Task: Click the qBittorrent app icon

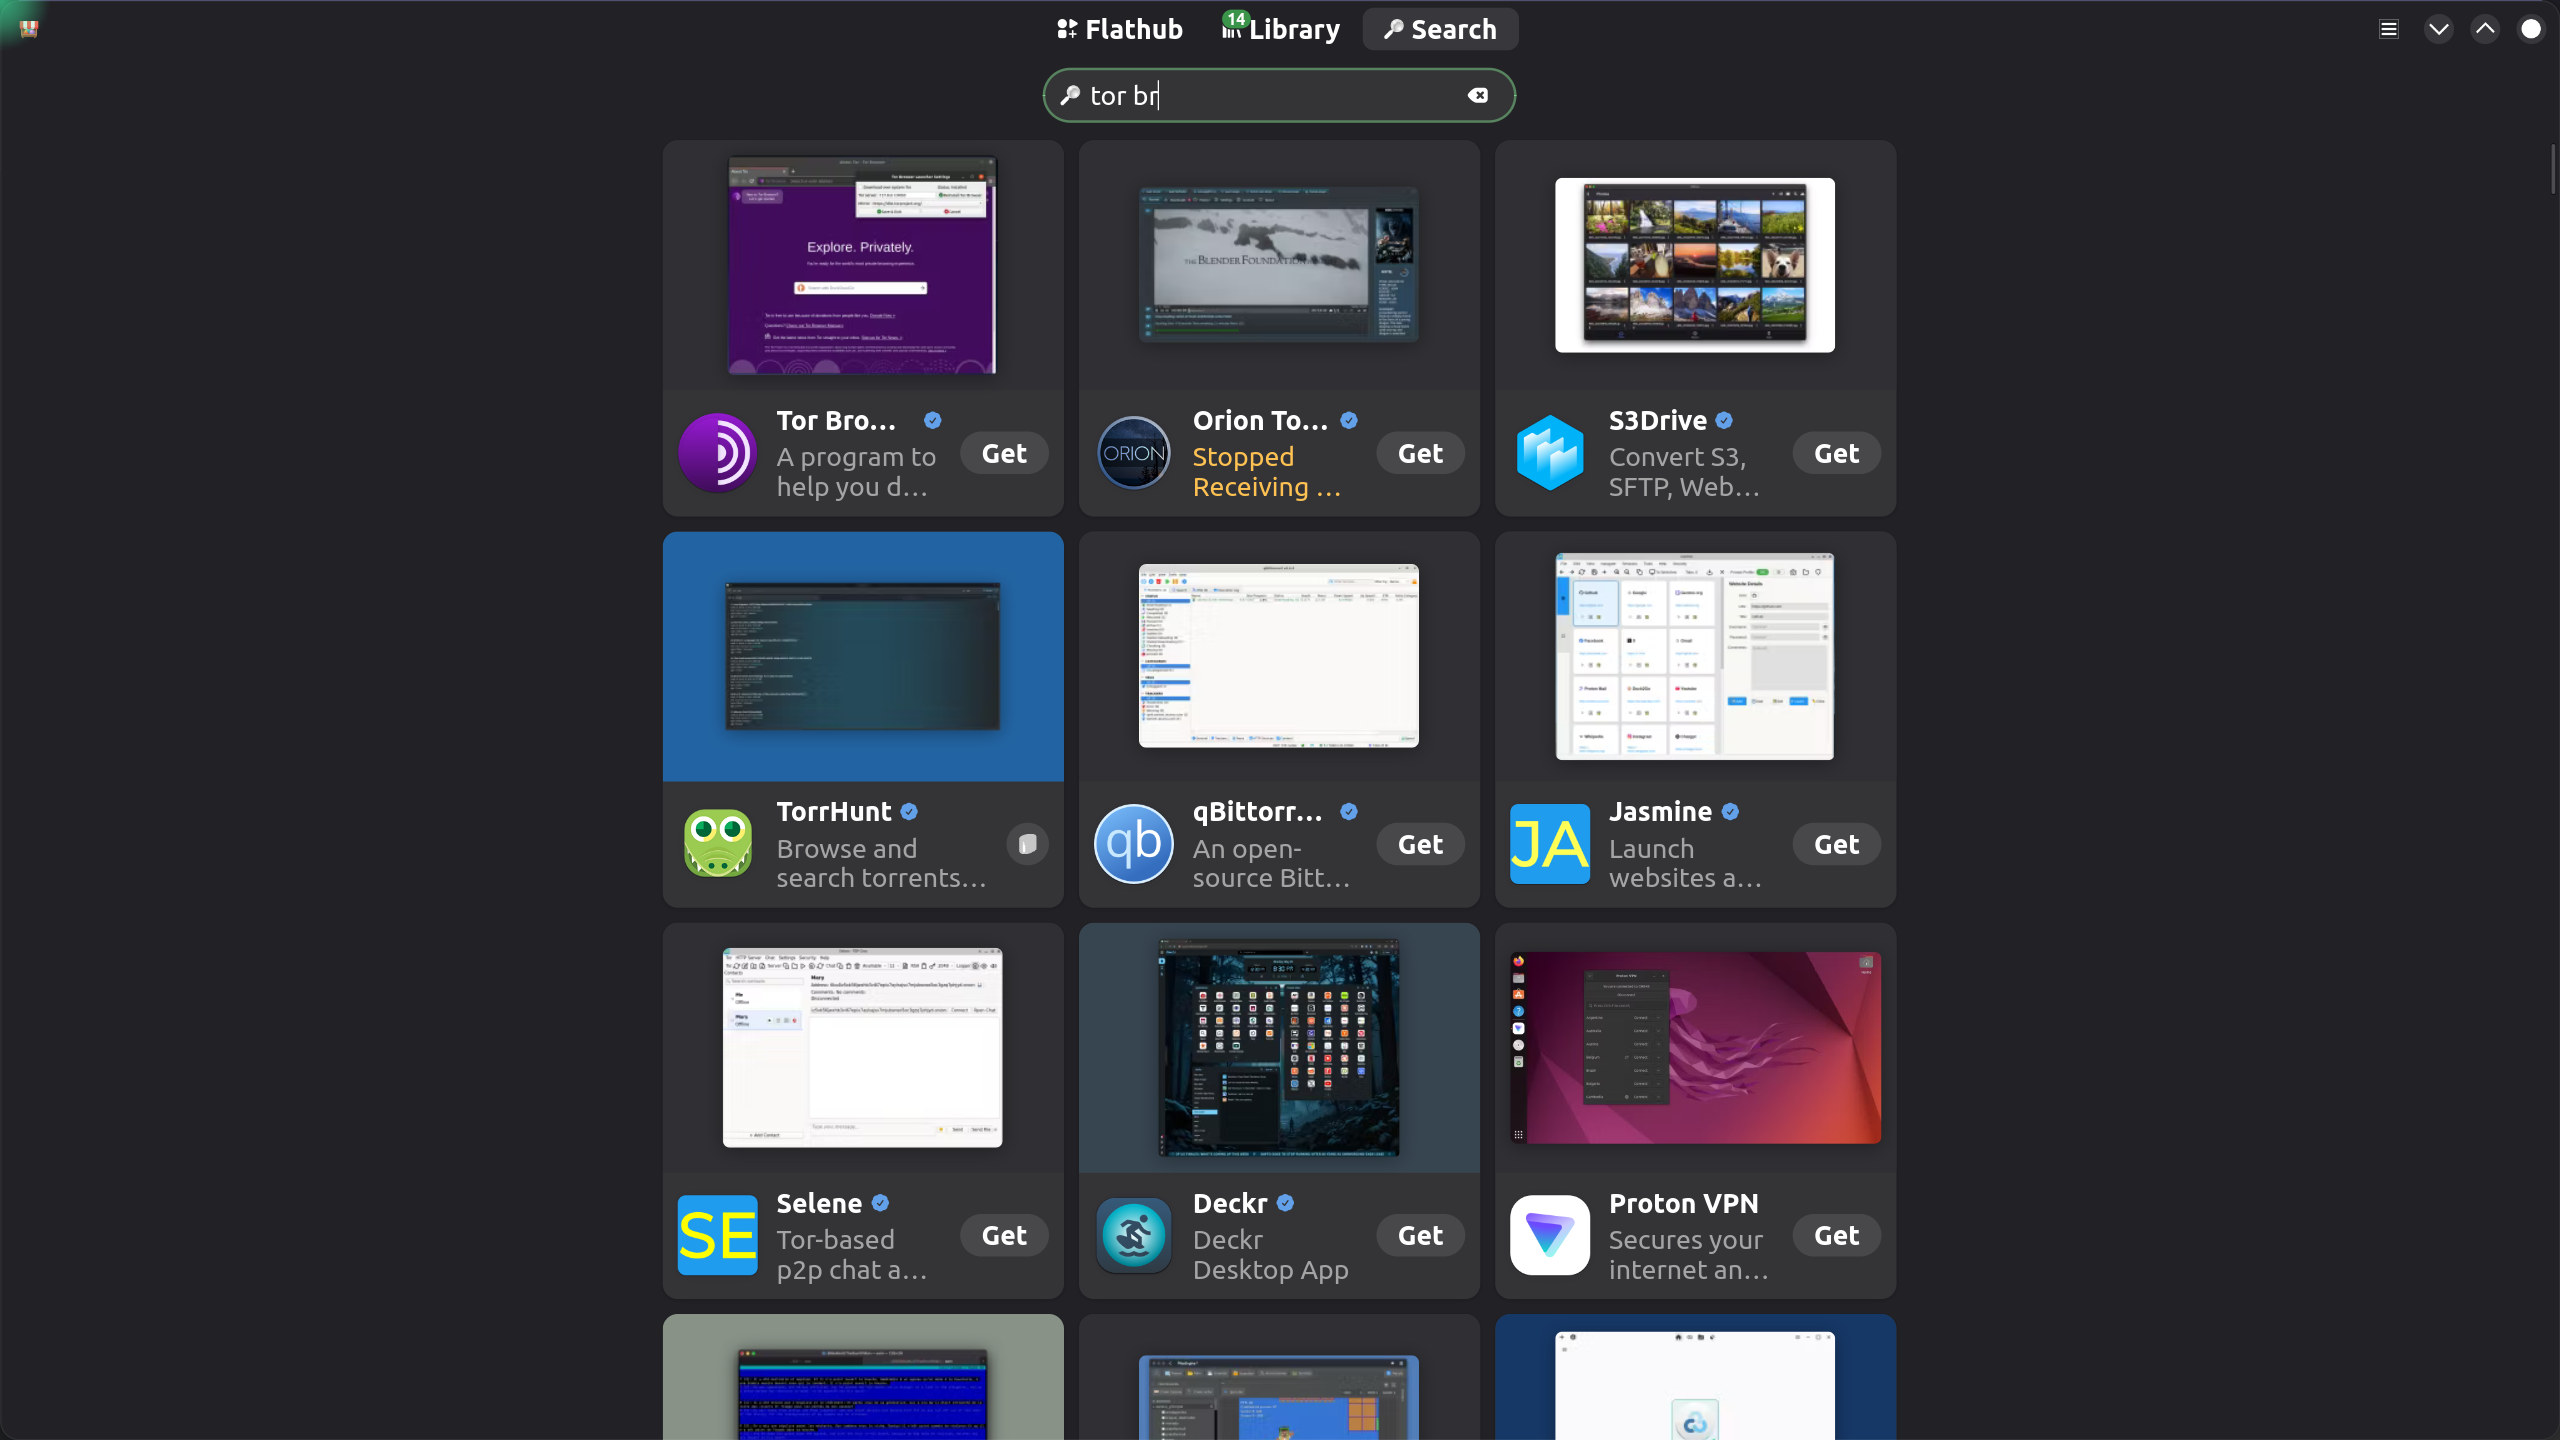Action: click(1133, 844)
